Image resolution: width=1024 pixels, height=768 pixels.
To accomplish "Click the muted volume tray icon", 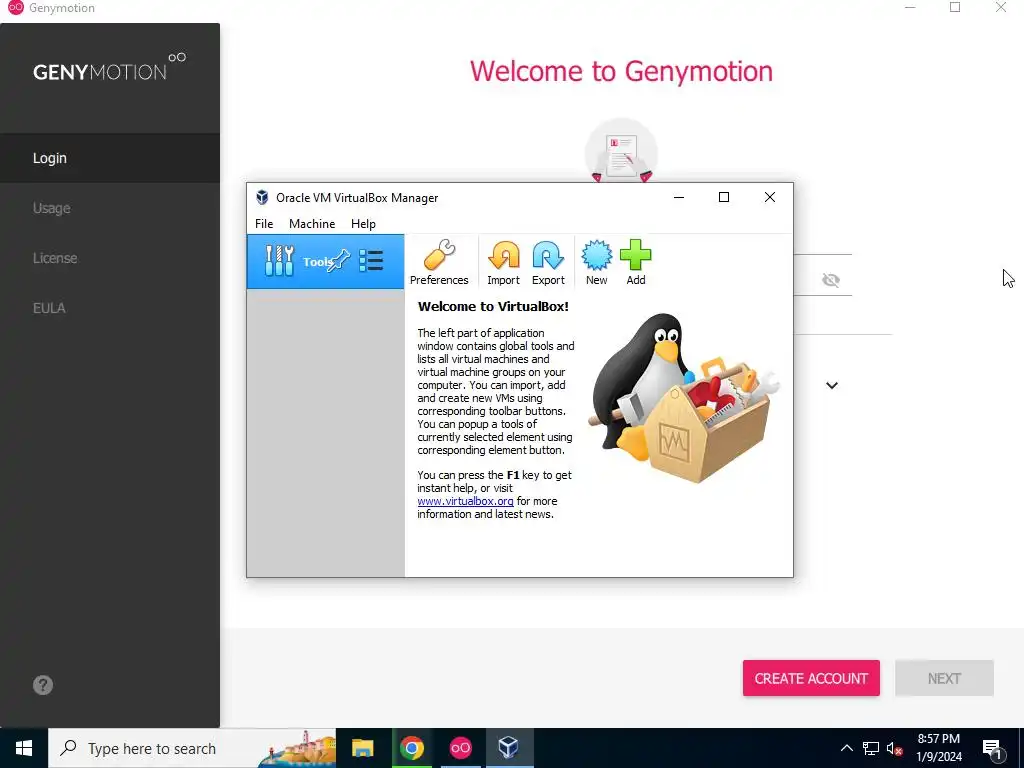I will click(894, 748).
